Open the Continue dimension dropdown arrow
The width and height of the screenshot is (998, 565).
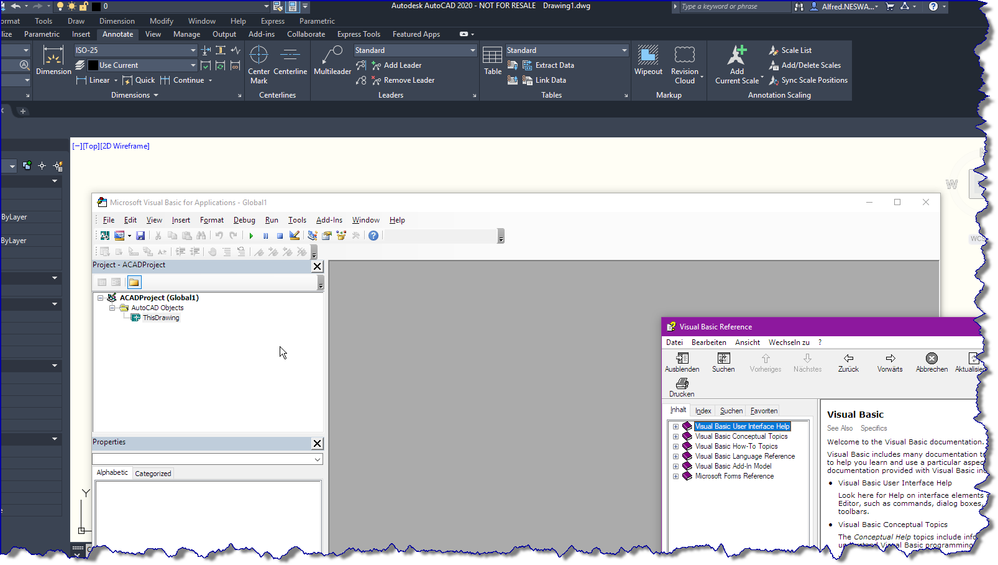tap(210, 81)
